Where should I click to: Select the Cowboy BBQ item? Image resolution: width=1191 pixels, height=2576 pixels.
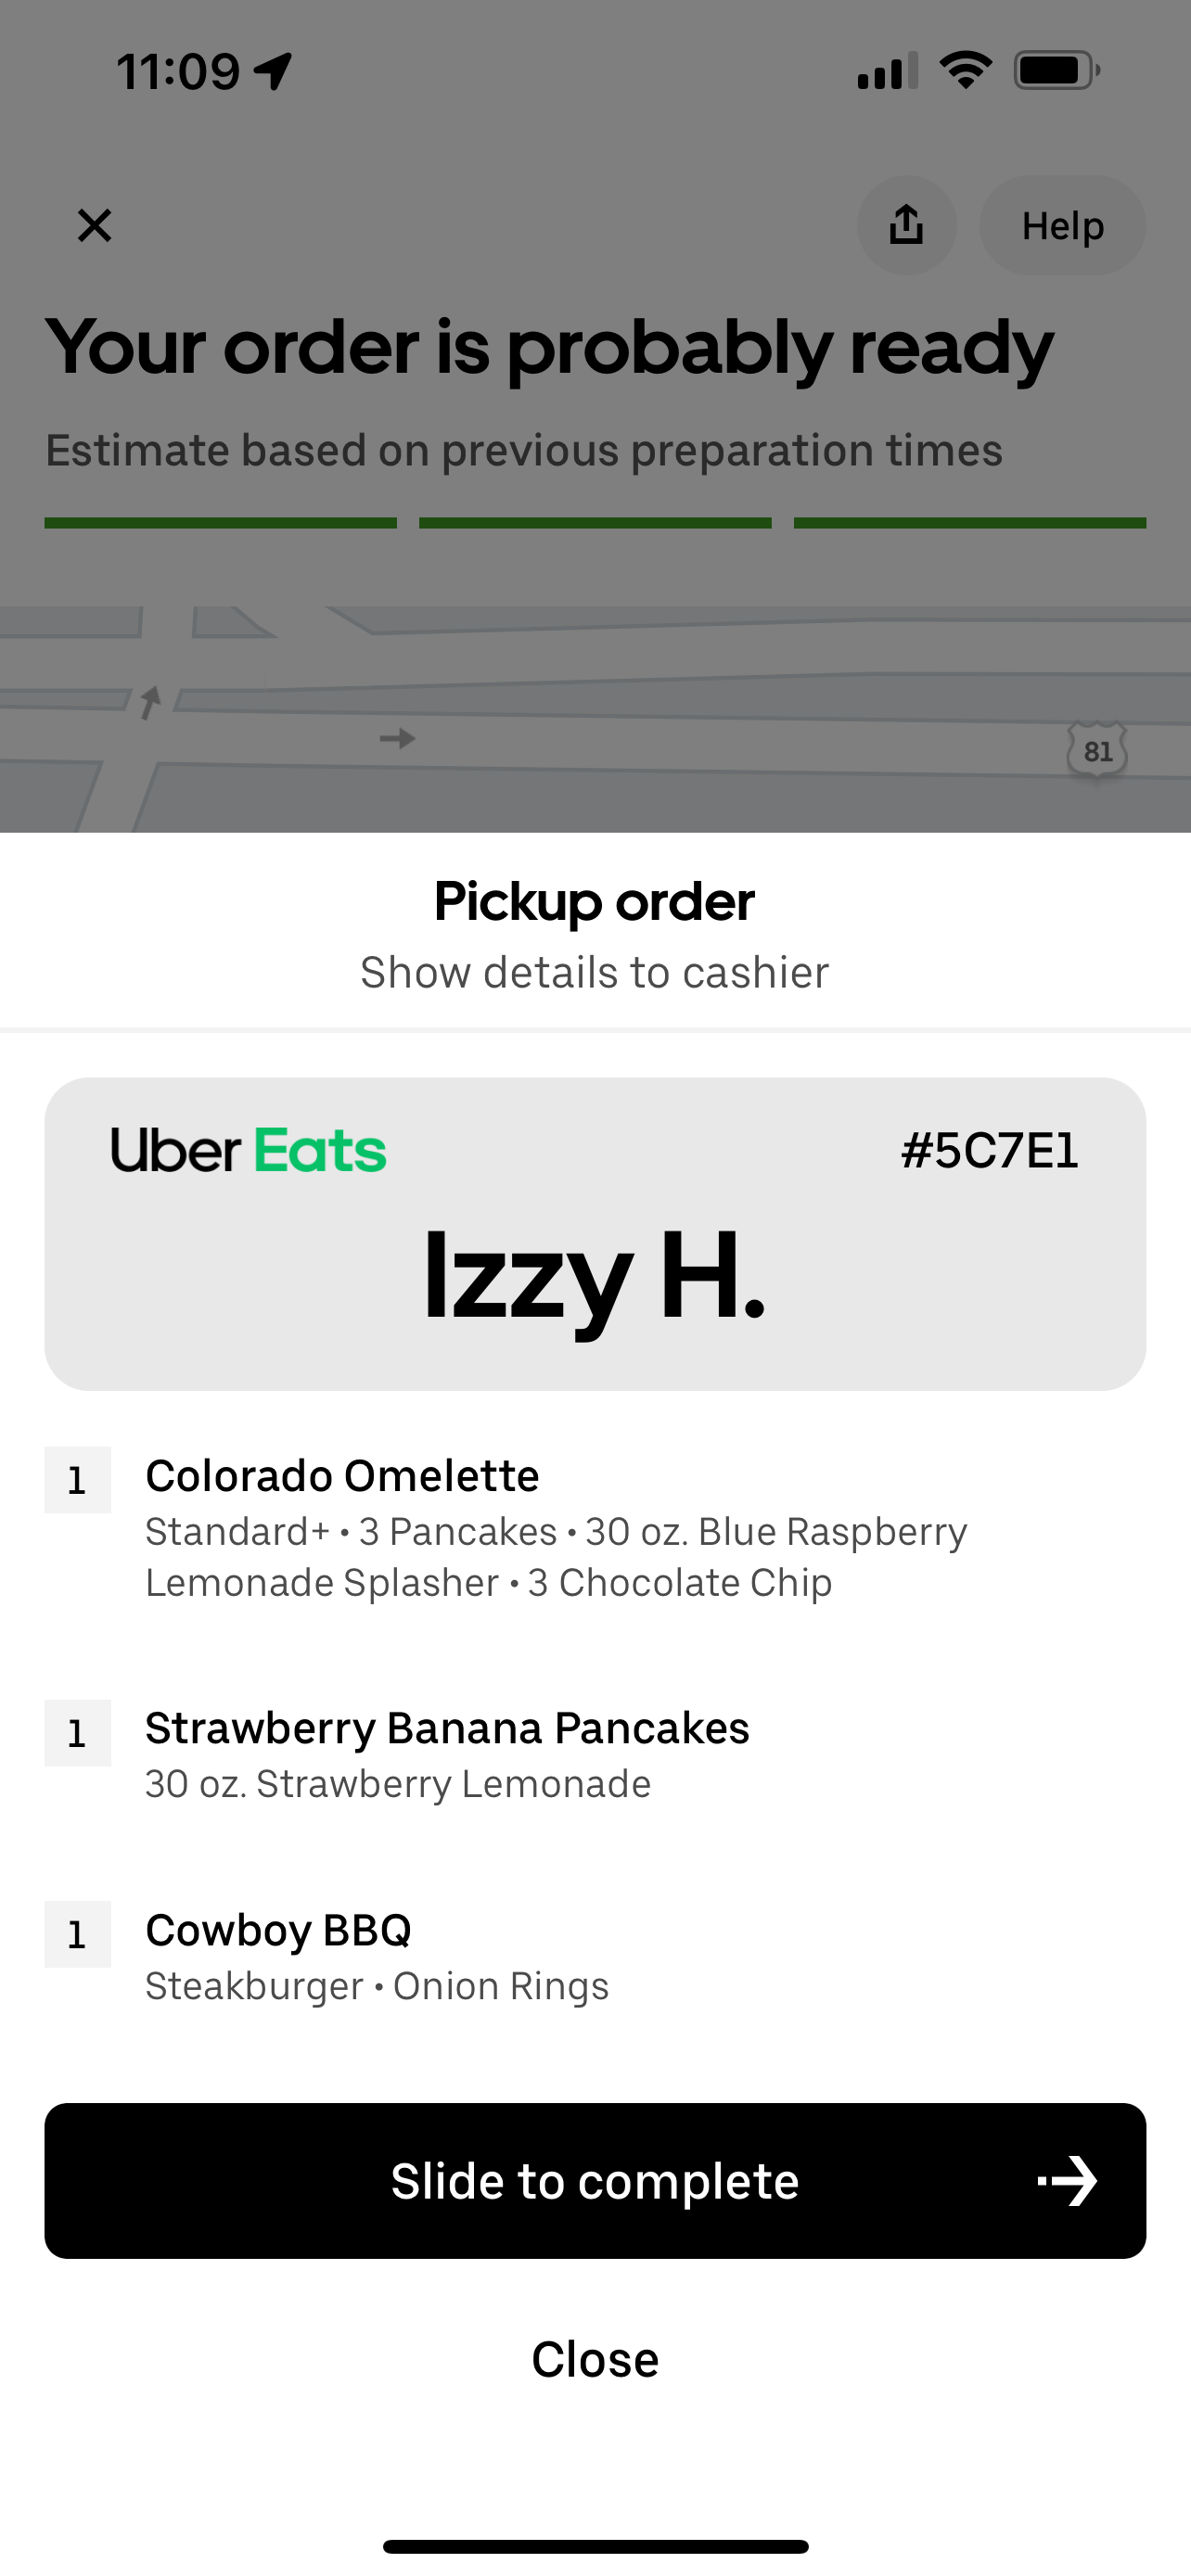click(278, 1930)
